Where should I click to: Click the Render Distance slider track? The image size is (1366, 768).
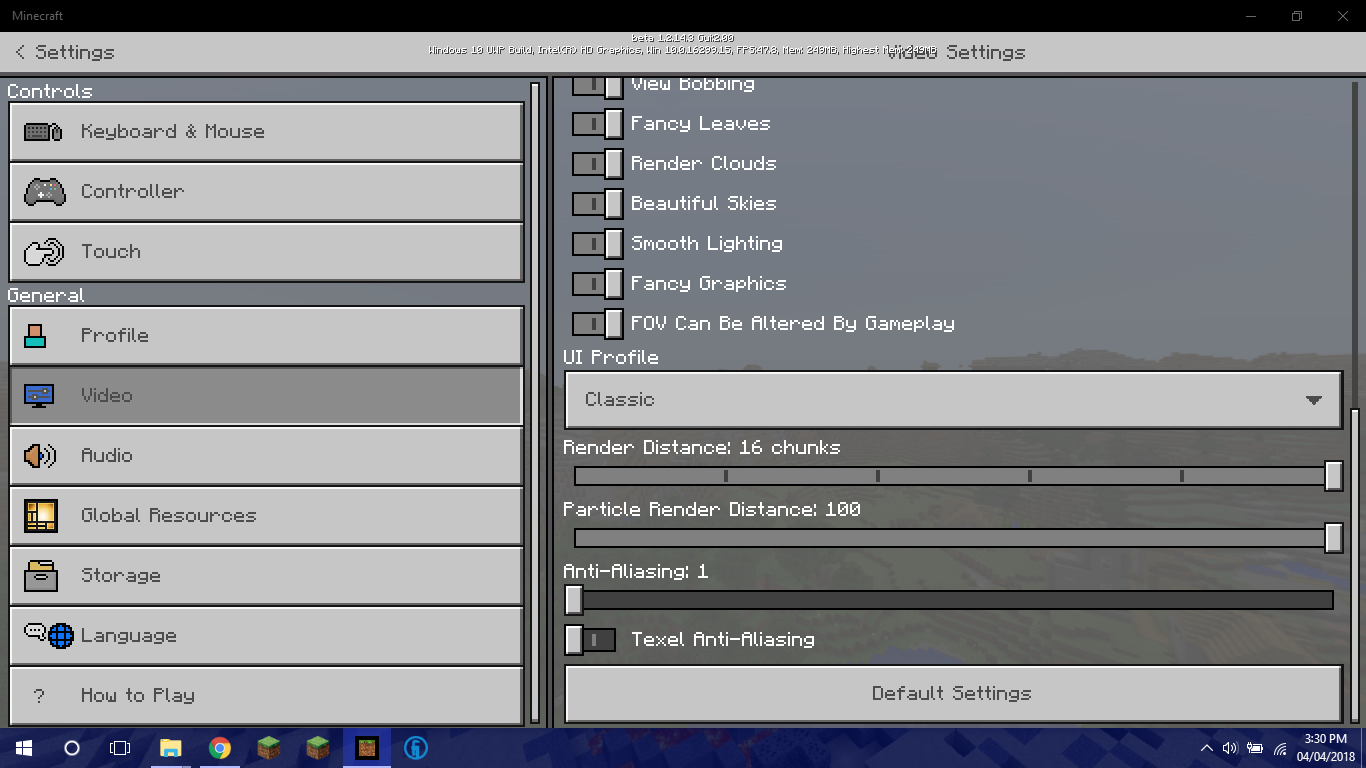tap(954, 476)
